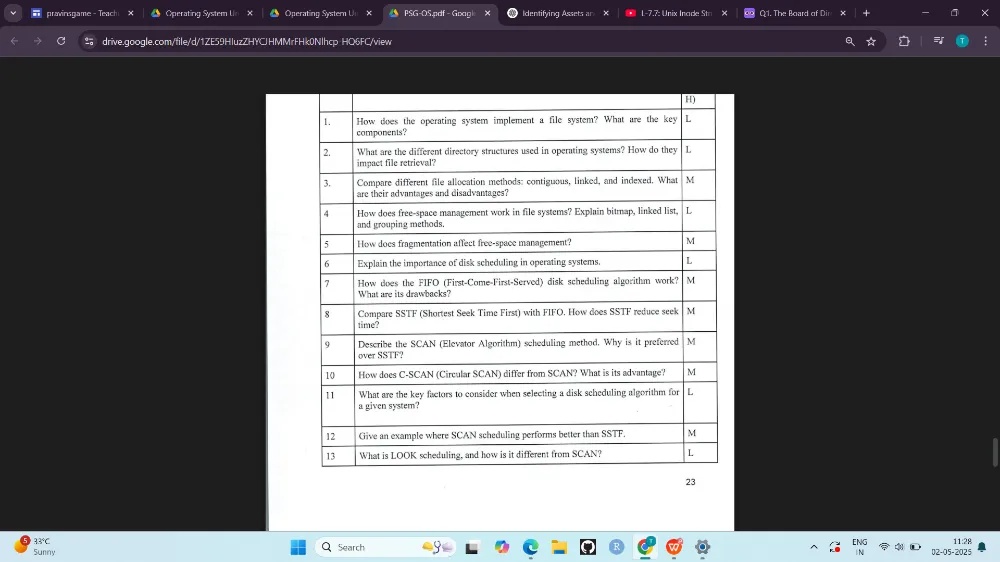Click the Windows Start button
The image size is (1000, 562).
pos(298,547)
